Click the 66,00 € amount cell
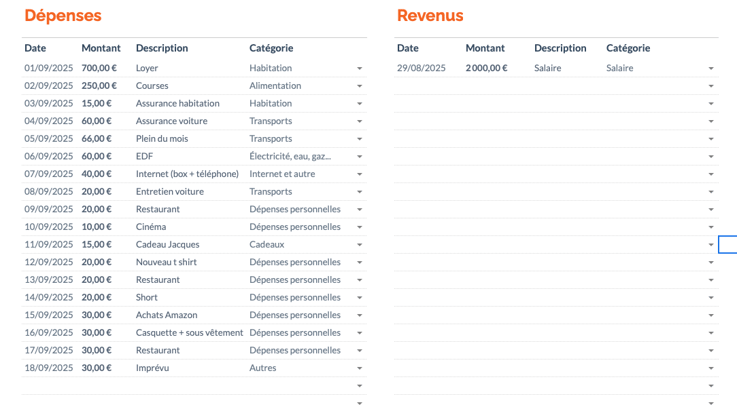Image resolution: width=737 pixels, height=407 pixels. pyautogui.click(x=96, y=138)
